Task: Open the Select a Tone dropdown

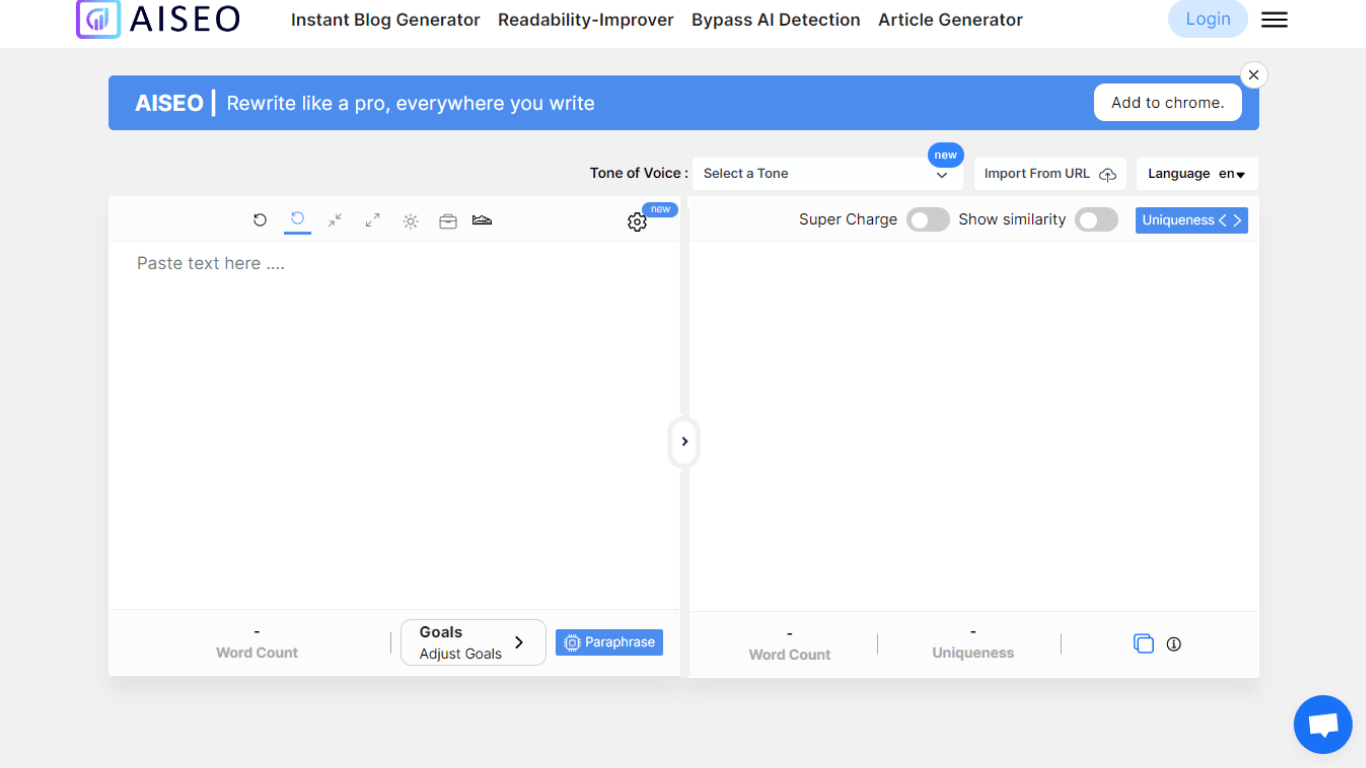Action: 827,174
